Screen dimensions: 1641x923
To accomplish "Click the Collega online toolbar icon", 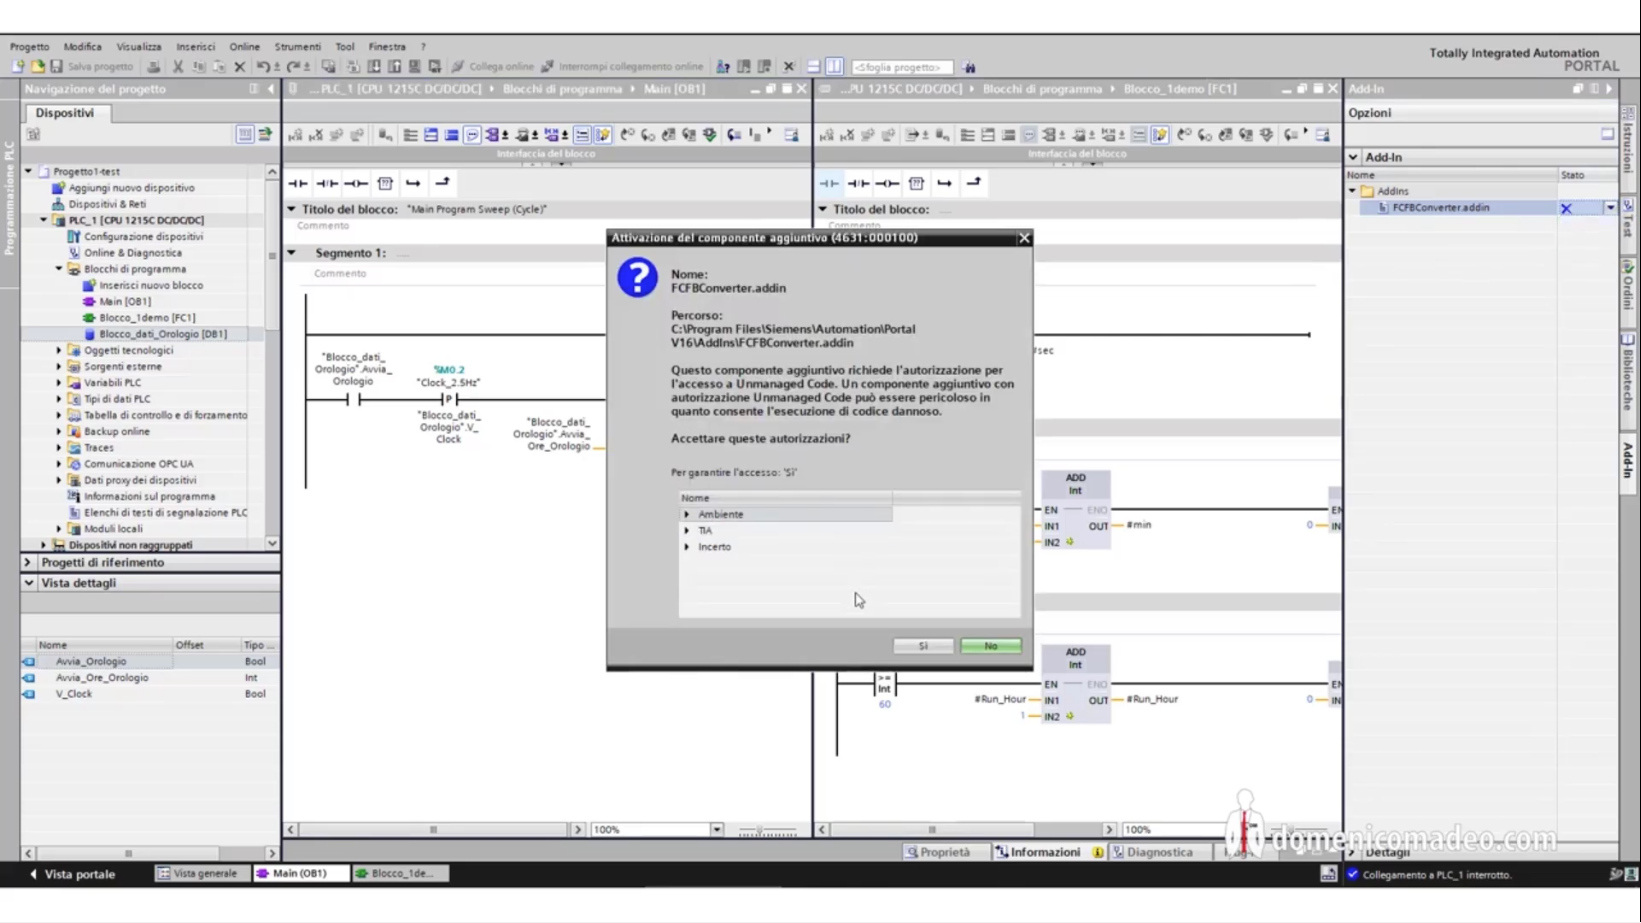I will (458, 66).
